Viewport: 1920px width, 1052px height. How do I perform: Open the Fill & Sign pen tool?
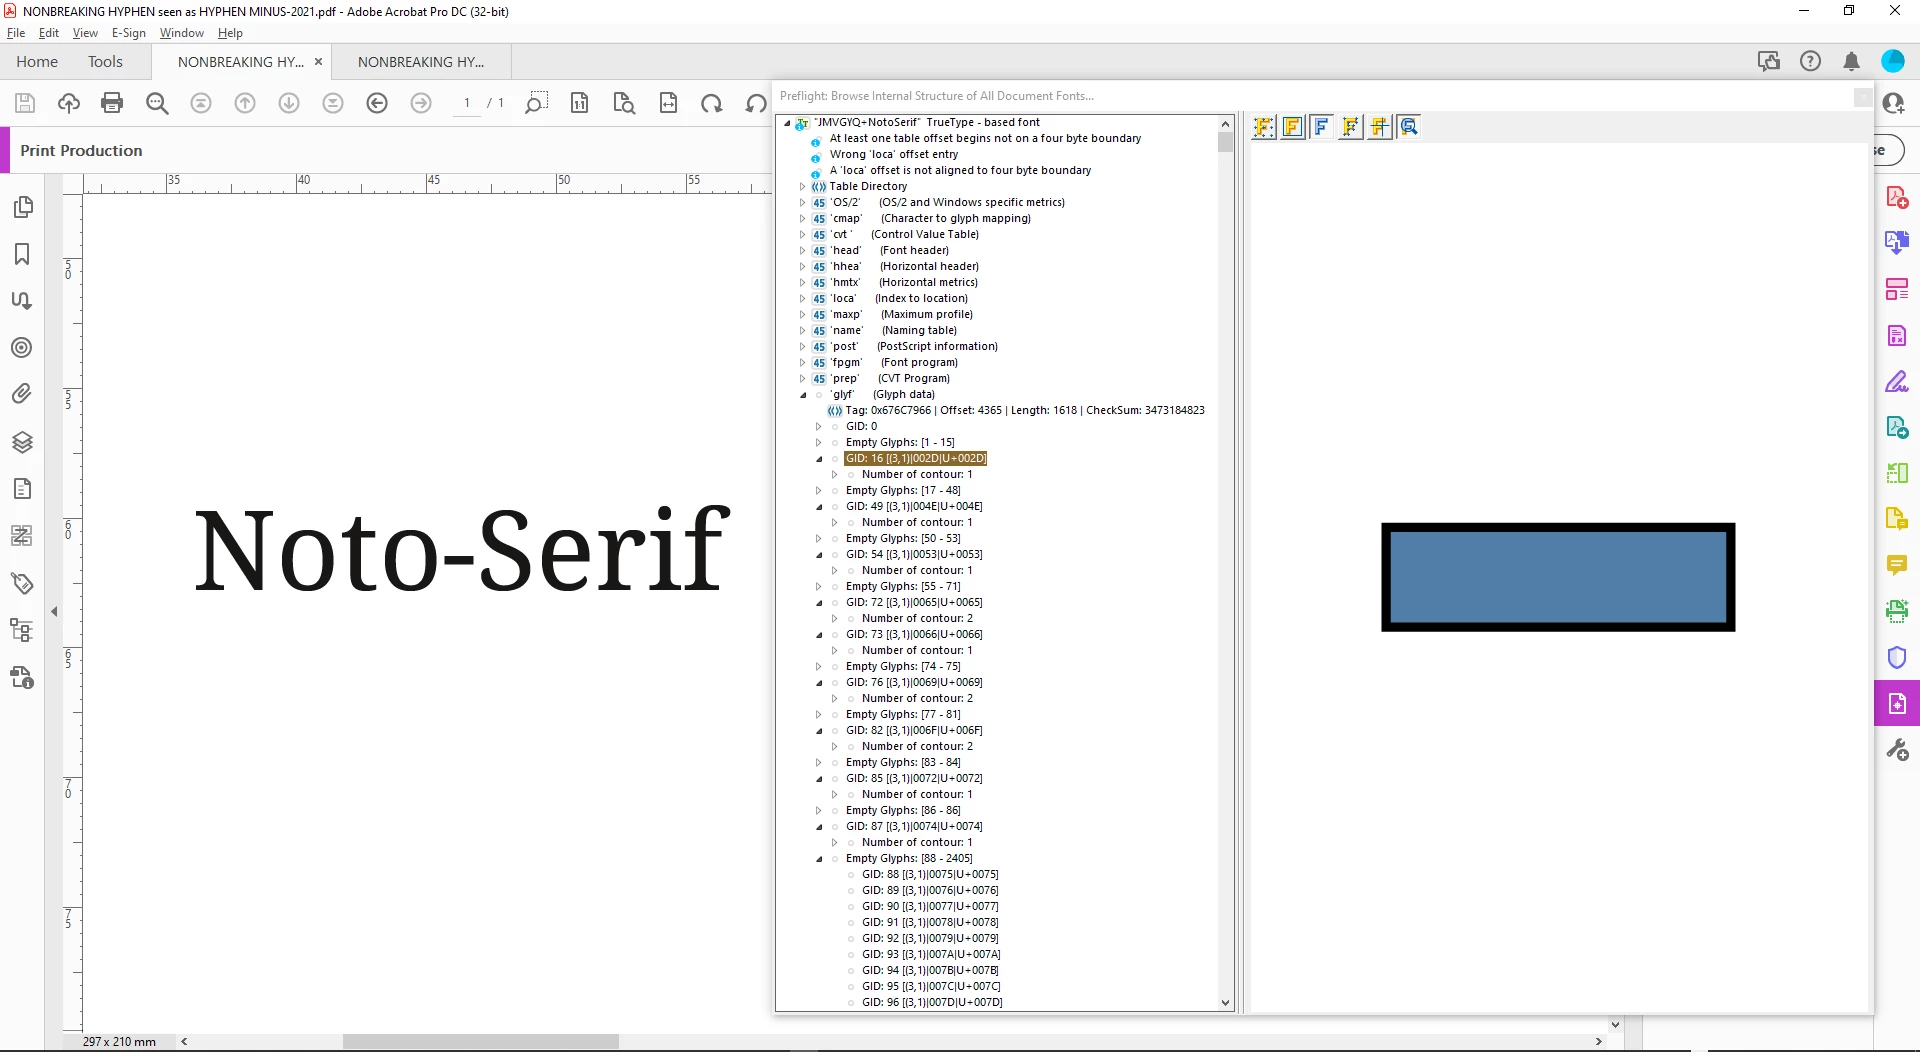click(1897, 381)
